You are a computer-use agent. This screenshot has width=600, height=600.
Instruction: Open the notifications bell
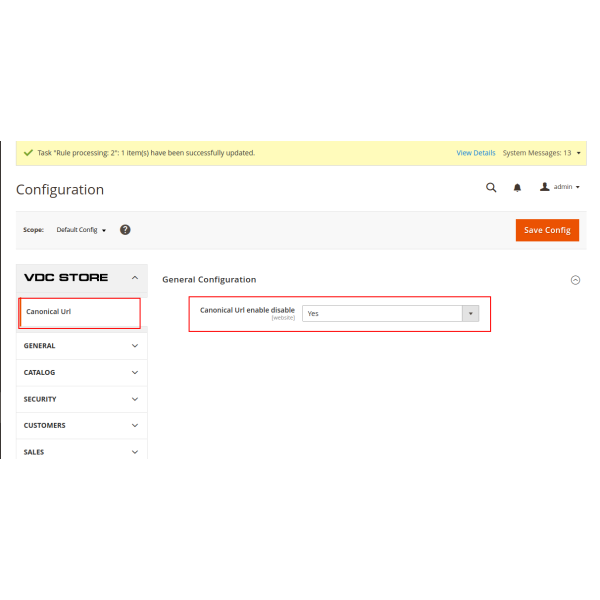[518, 187]
